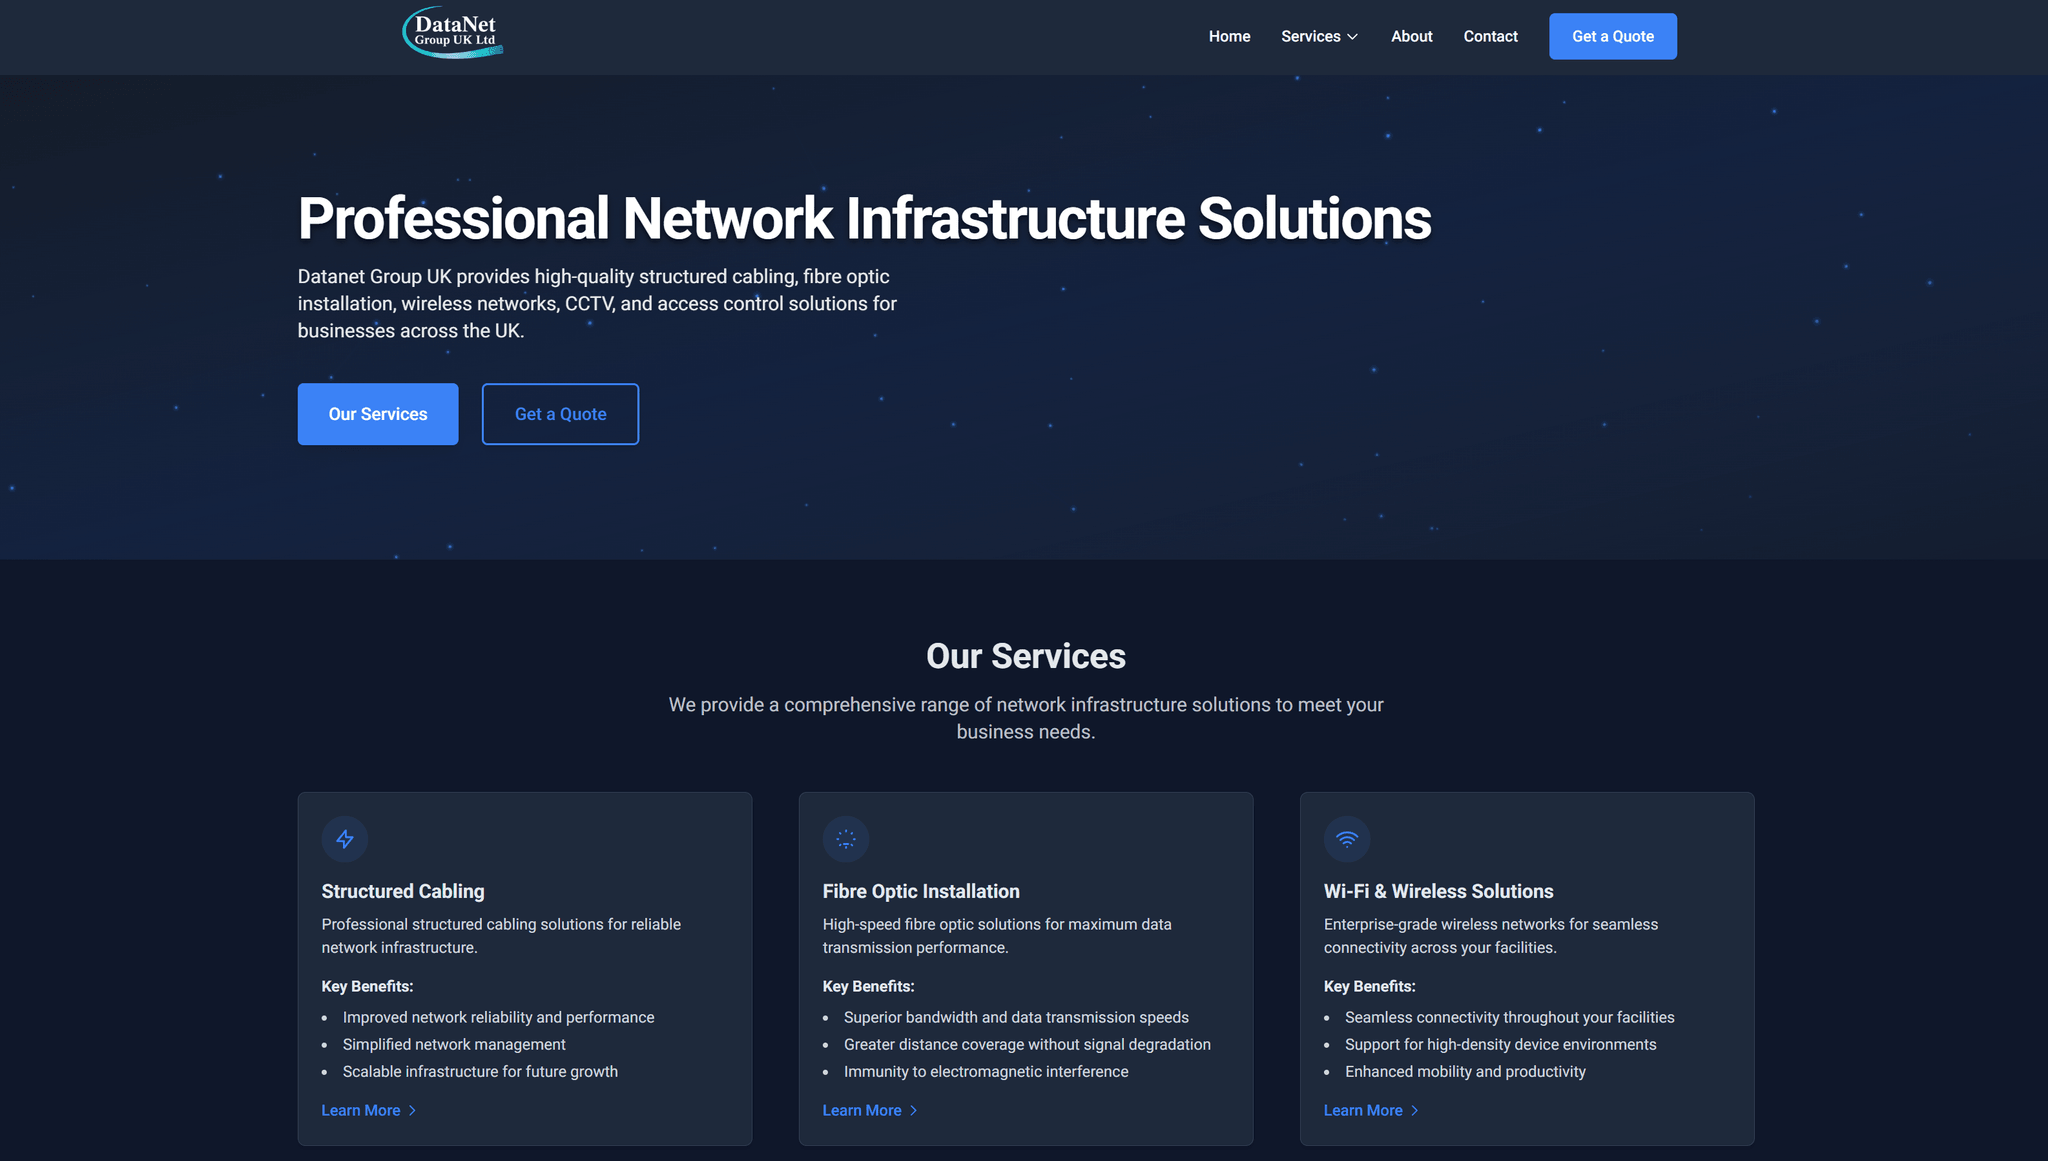This screenshot has width=2048, height=1161.
Task: Follow Learn More under Fibre Optic Installation
Action: point(862,1111)
